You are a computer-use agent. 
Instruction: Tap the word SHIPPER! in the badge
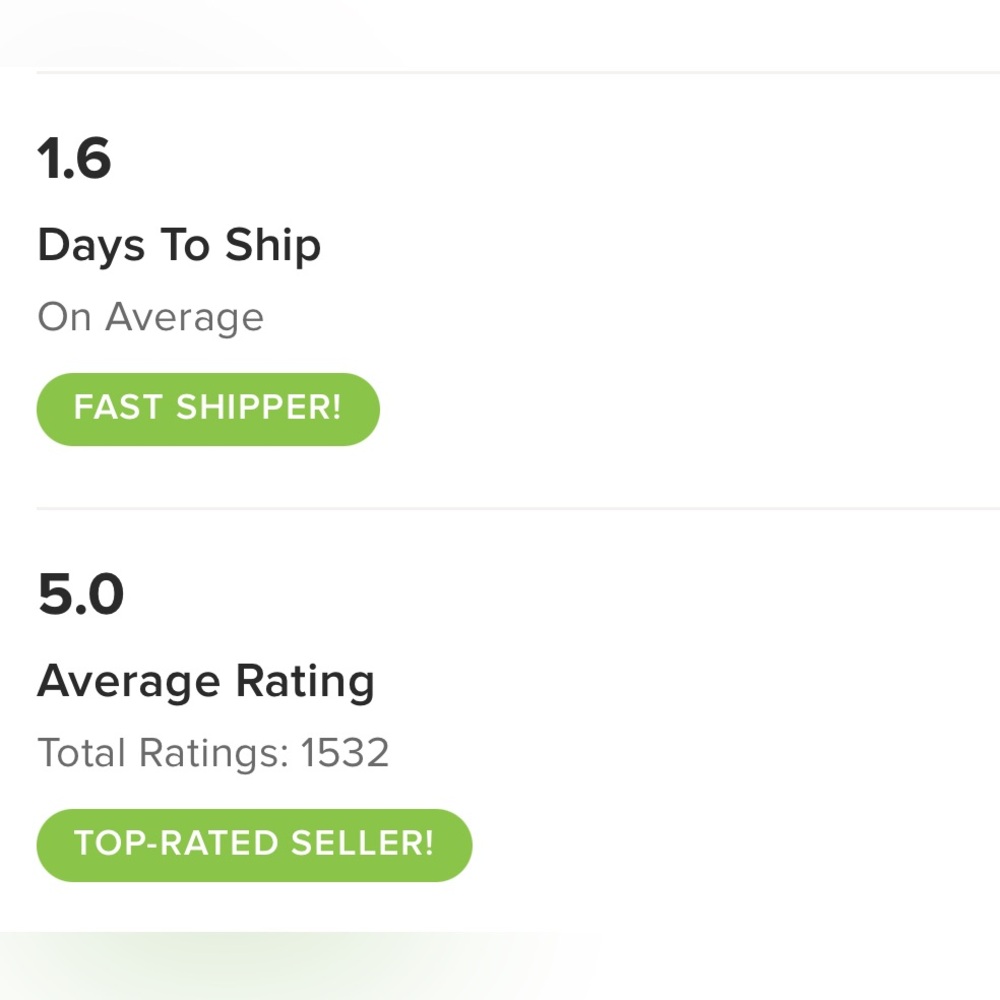pos(258,407)
